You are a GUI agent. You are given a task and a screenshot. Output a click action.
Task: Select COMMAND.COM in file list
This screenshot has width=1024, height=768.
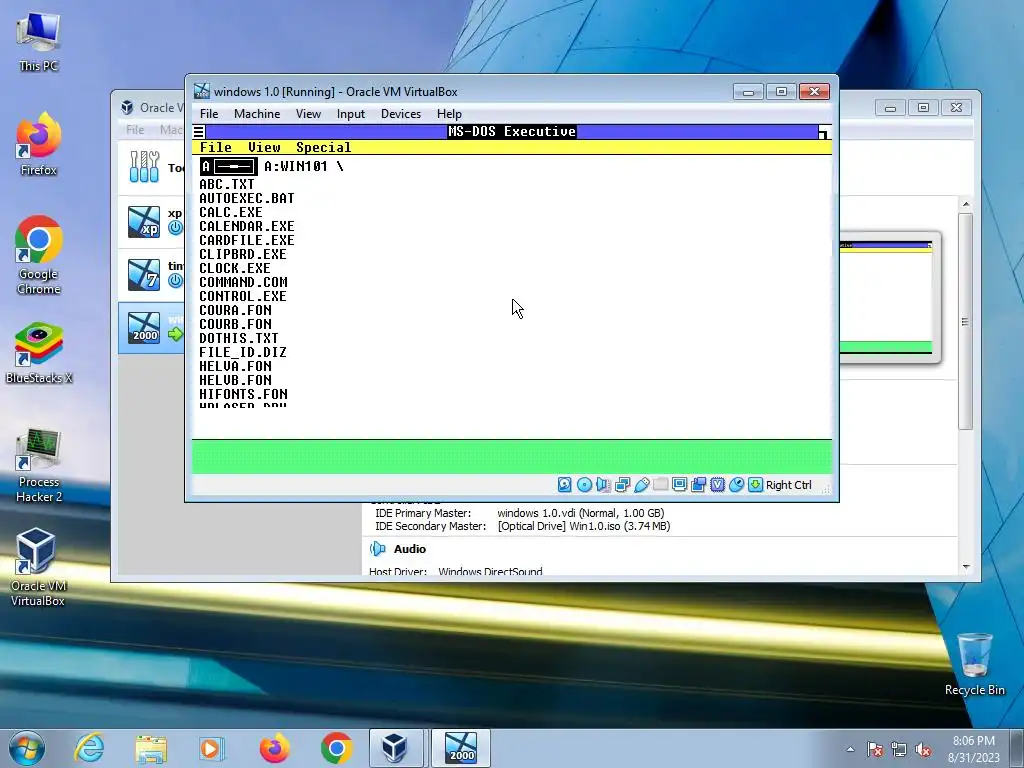click(243, 283)
